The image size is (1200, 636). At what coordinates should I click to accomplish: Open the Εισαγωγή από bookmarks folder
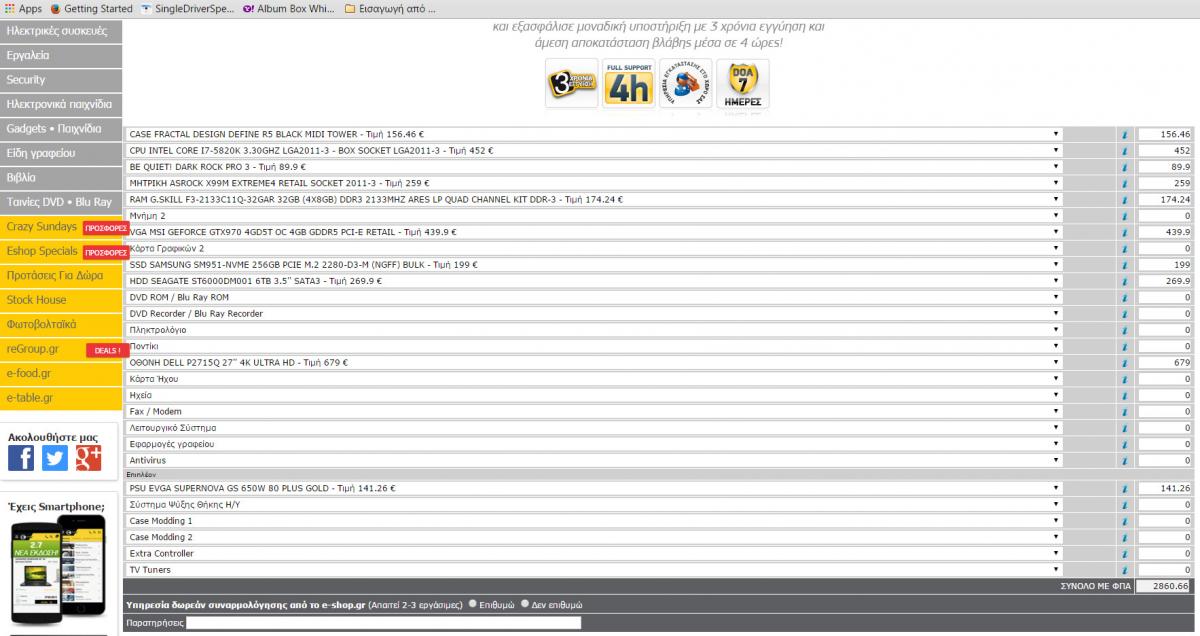click(x=390, y=9)
